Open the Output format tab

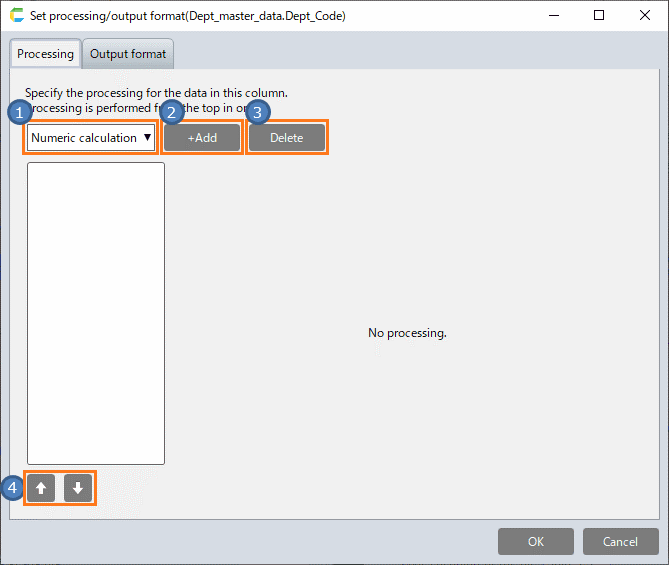click(128, 54)
